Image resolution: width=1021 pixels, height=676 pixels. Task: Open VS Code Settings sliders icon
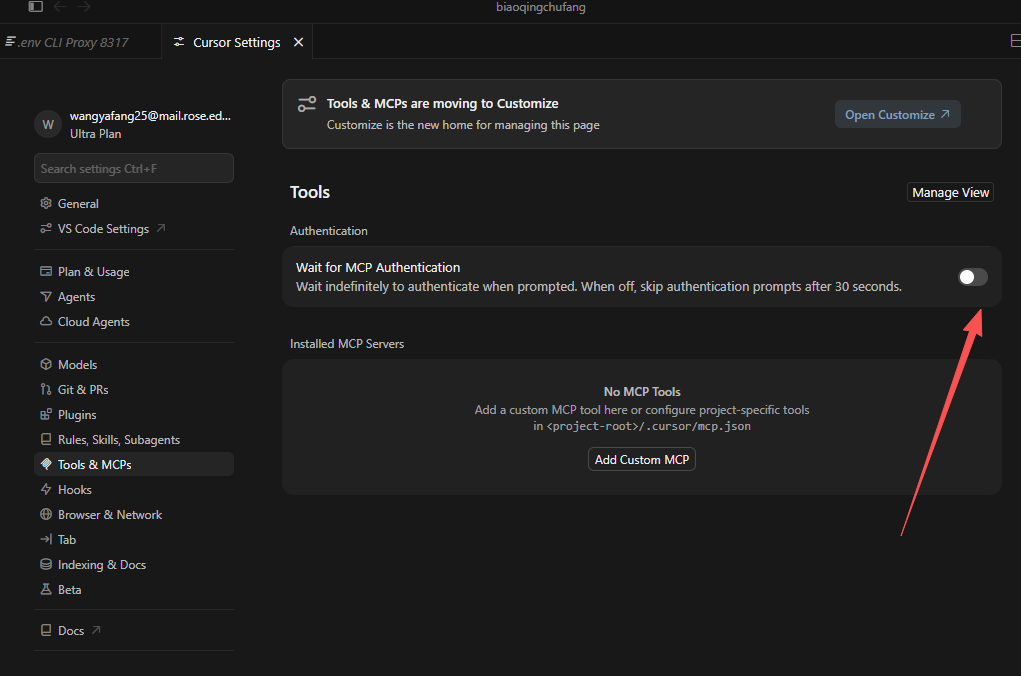[46, 229]
